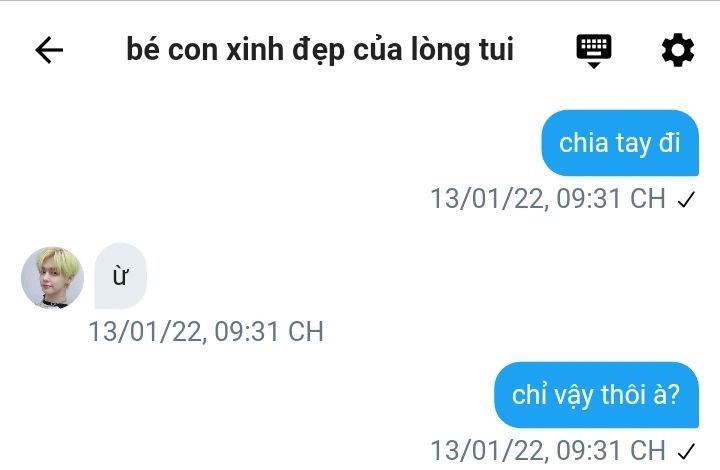Tap the sent checkmark under 'chỉ vậy thôi à?'

(686, 451)
